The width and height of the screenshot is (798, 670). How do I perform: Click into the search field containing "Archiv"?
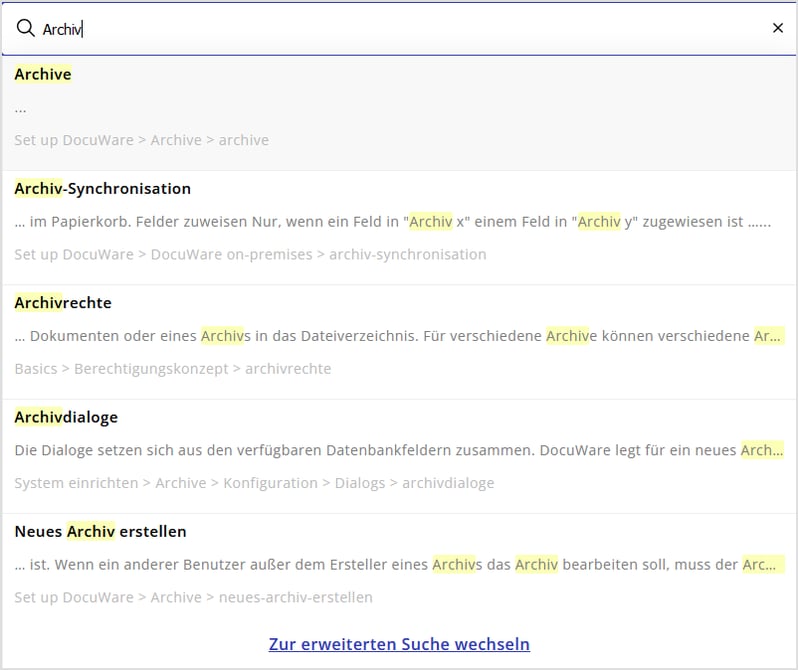(400, 29)
